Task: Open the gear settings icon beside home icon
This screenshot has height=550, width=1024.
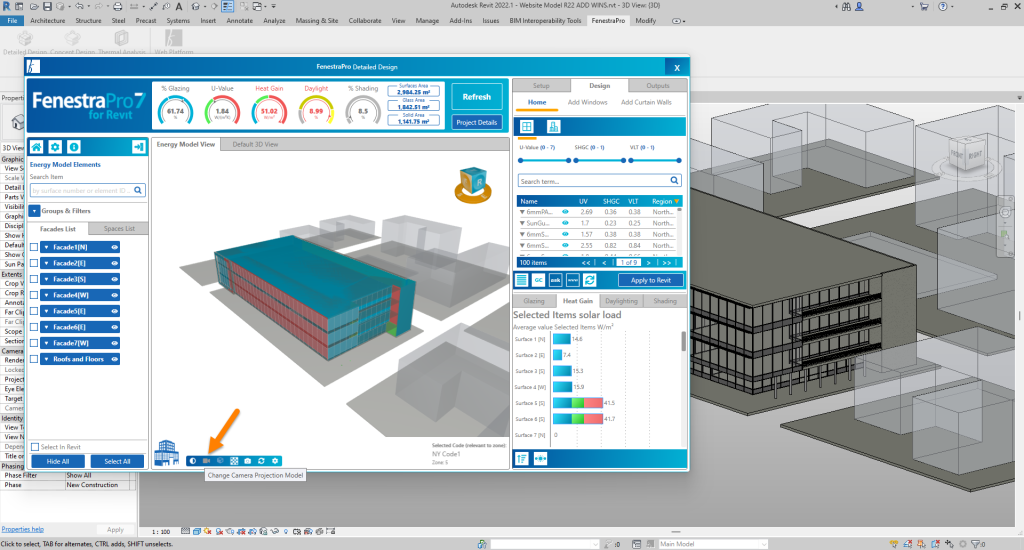Action: pos(56,147)
